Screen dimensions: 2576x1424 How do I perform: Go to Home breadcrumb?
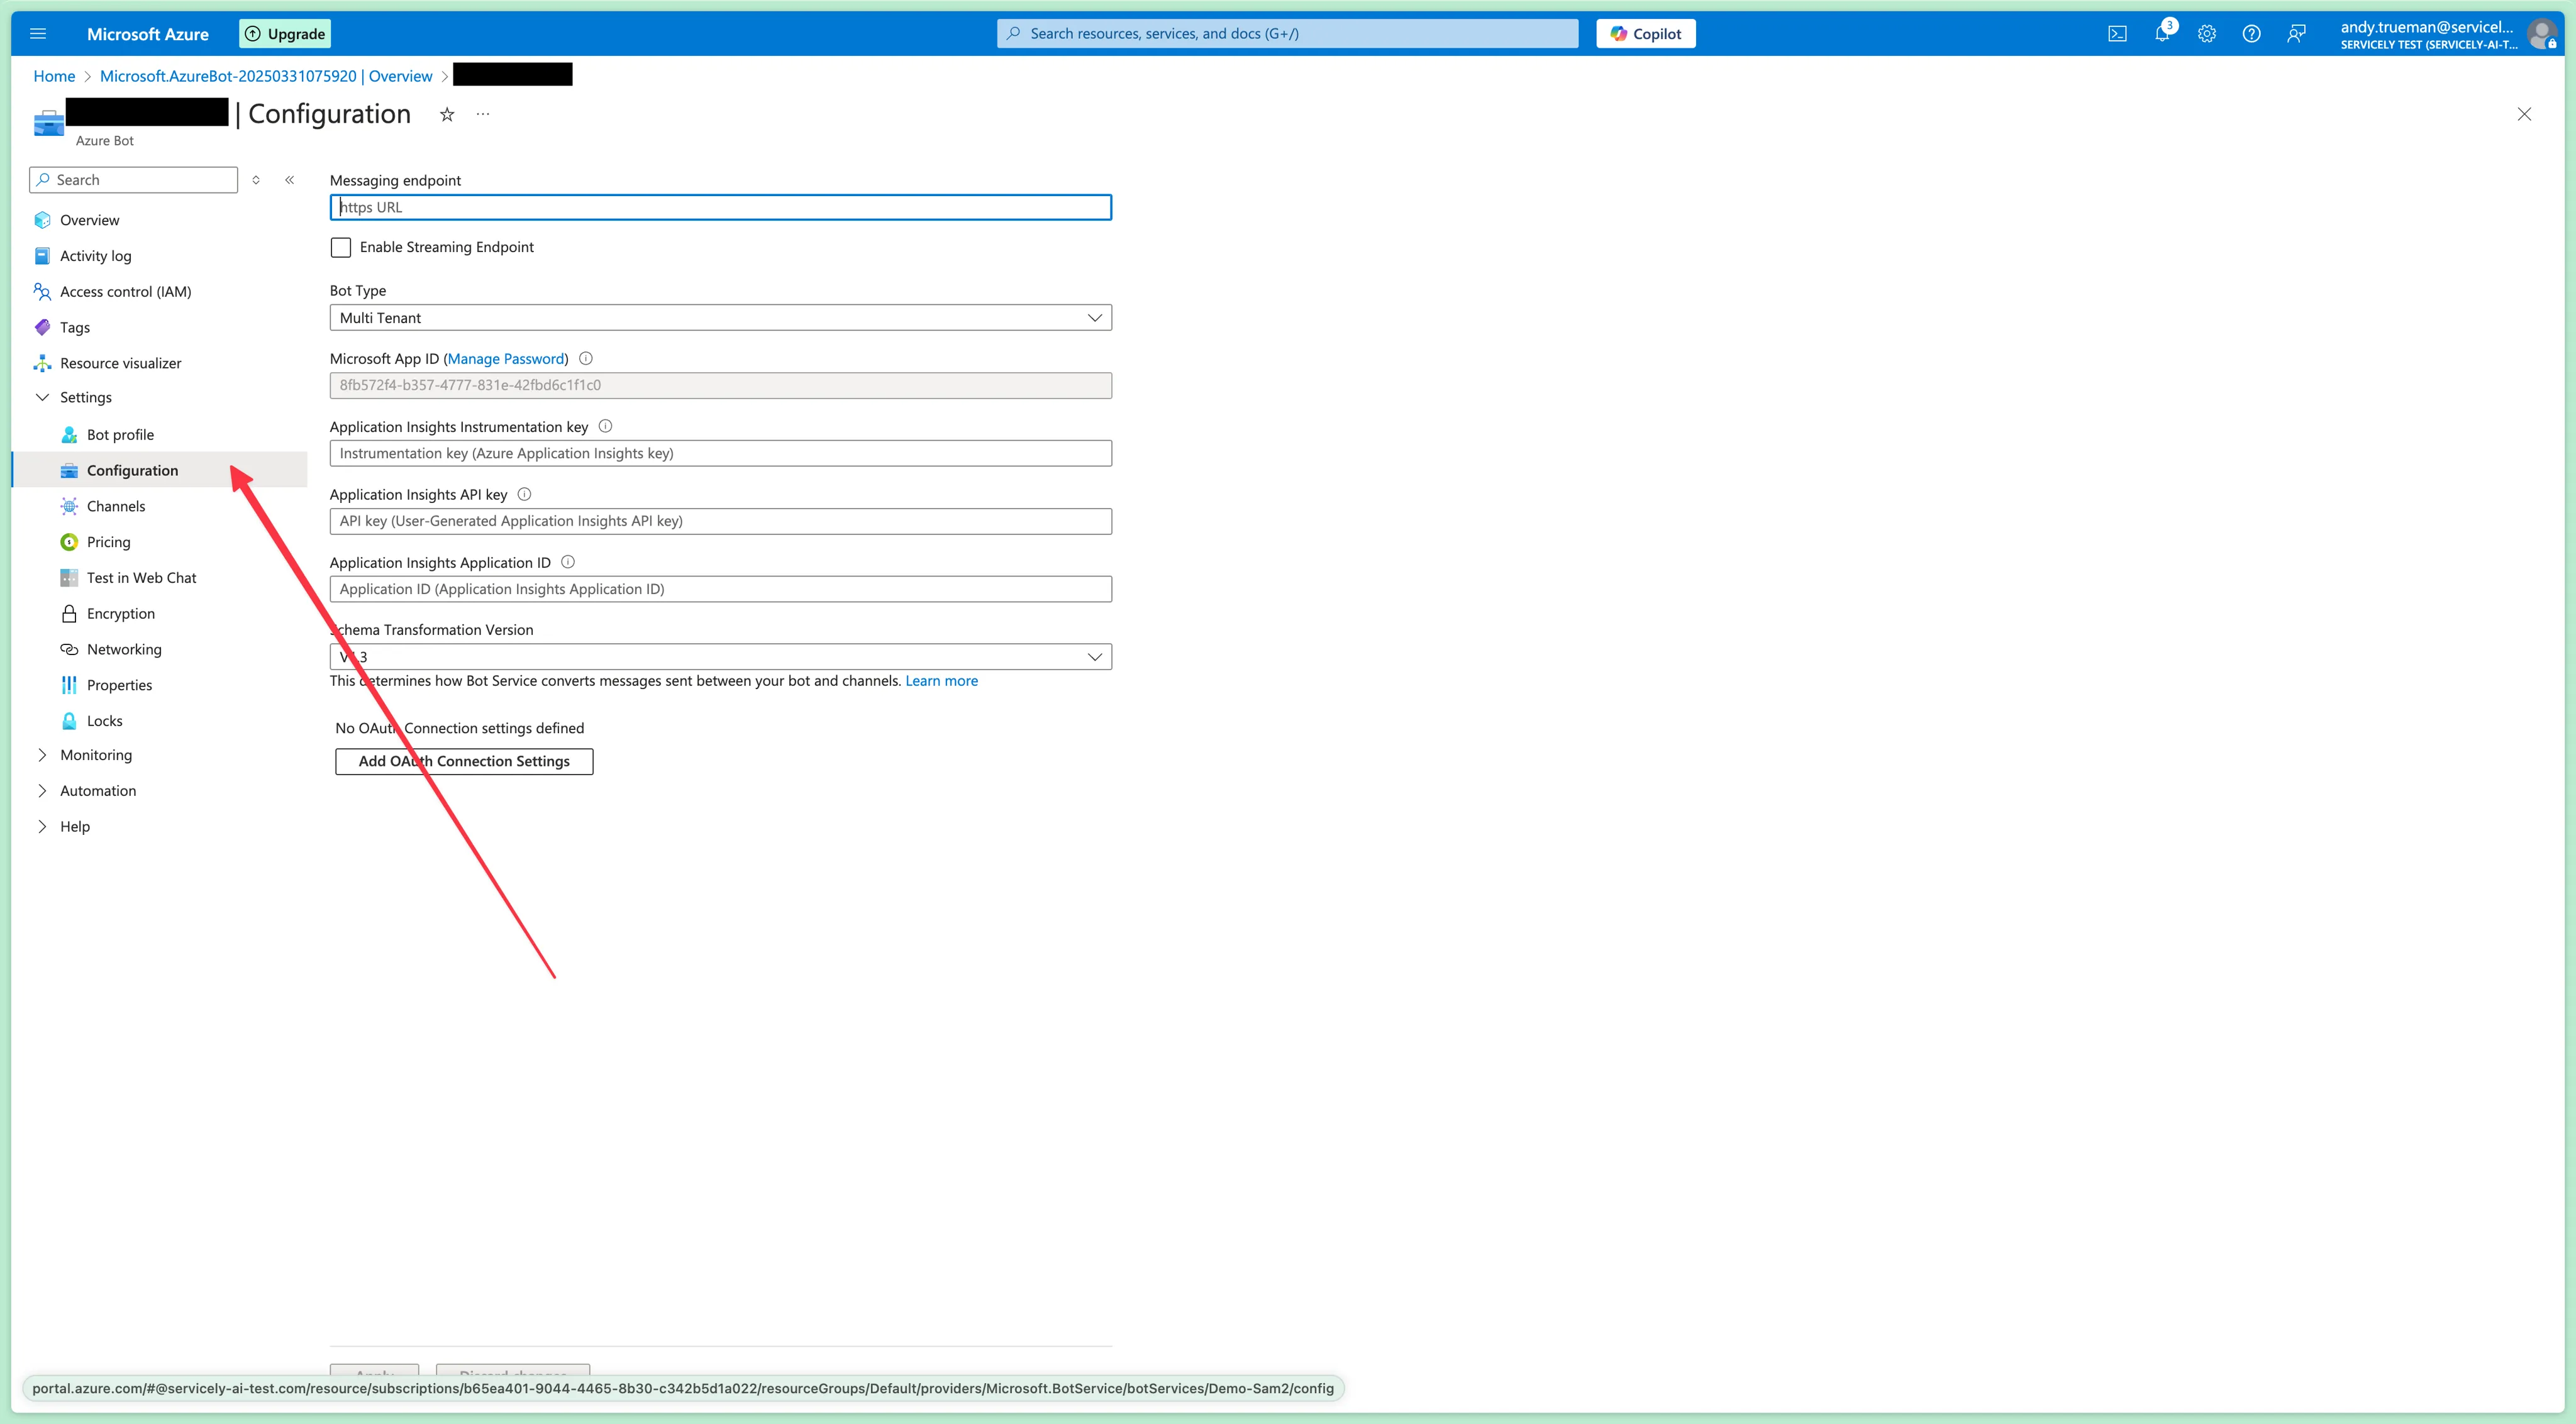pyautogui.click(x=54, y=76)
